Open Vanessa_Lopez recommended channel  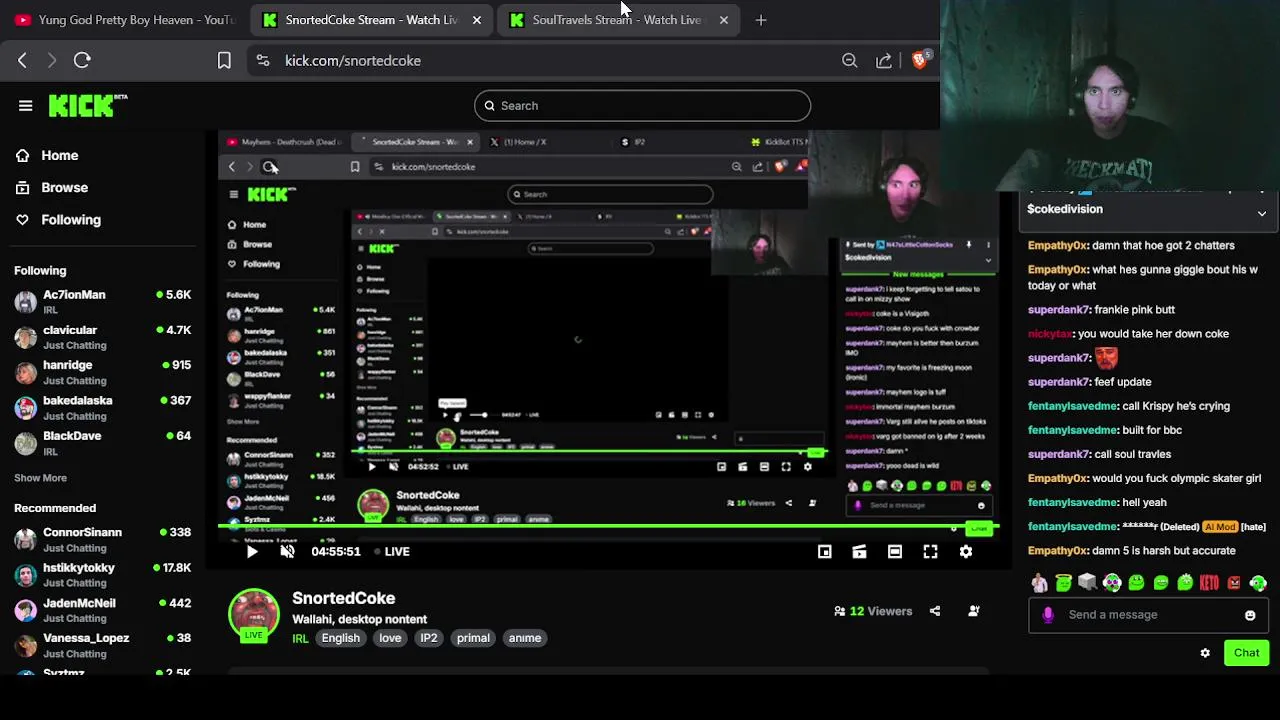click(x=102, y=645)
